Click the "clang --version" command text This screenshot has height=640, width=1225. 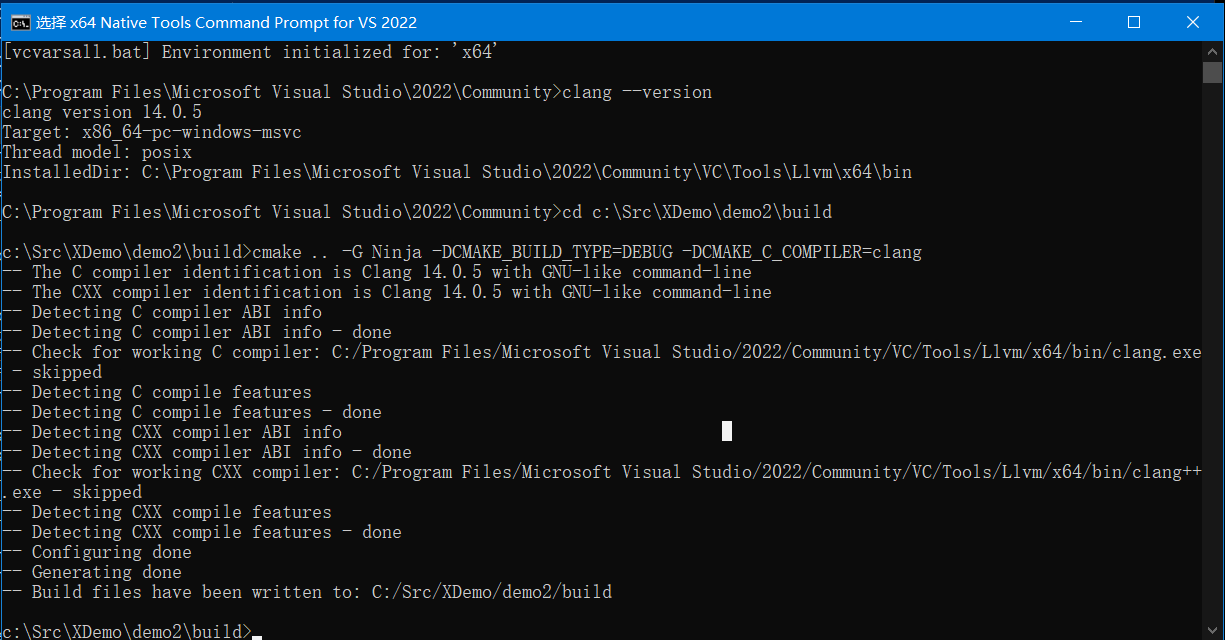[x=637, y=92]
